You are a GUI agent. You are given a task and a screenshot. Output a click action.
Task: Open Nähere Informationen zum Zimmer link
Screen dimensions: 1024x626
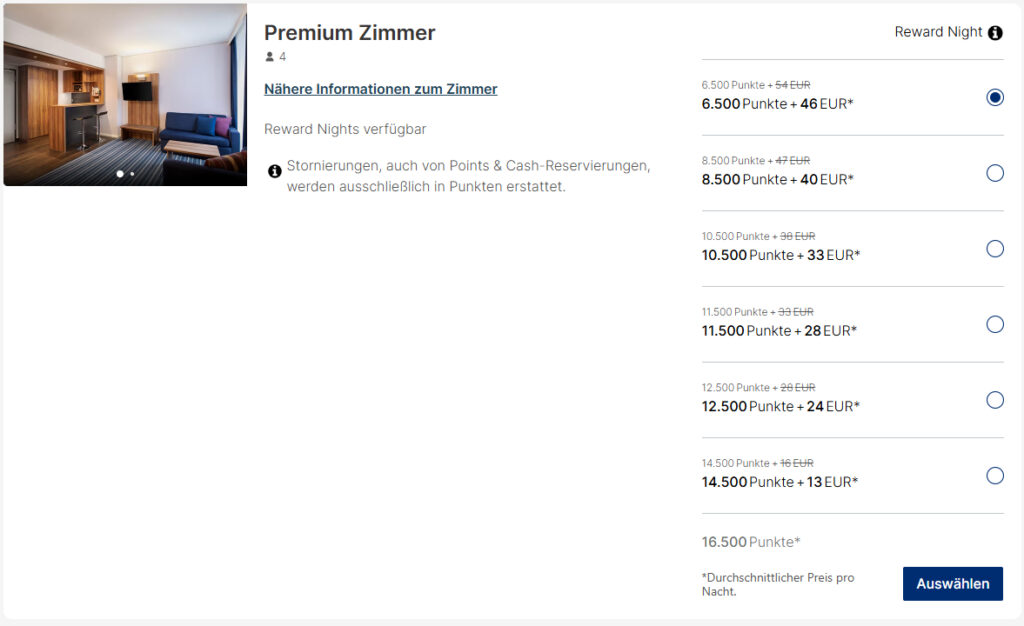[381, 89]
